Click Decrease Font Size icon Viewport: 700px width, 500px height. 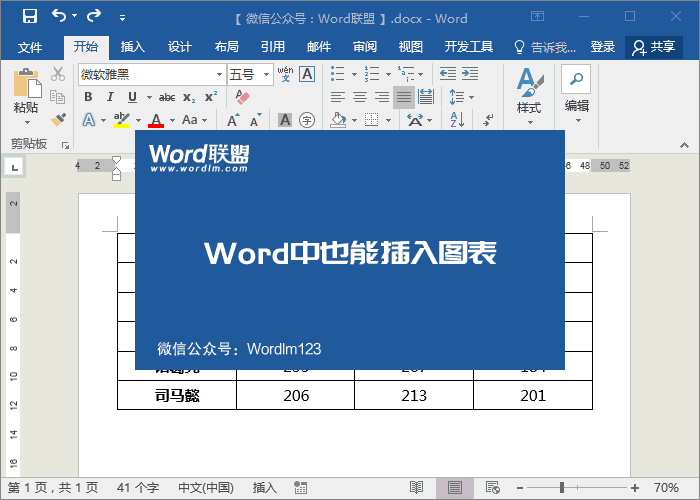tap(255, 120)
